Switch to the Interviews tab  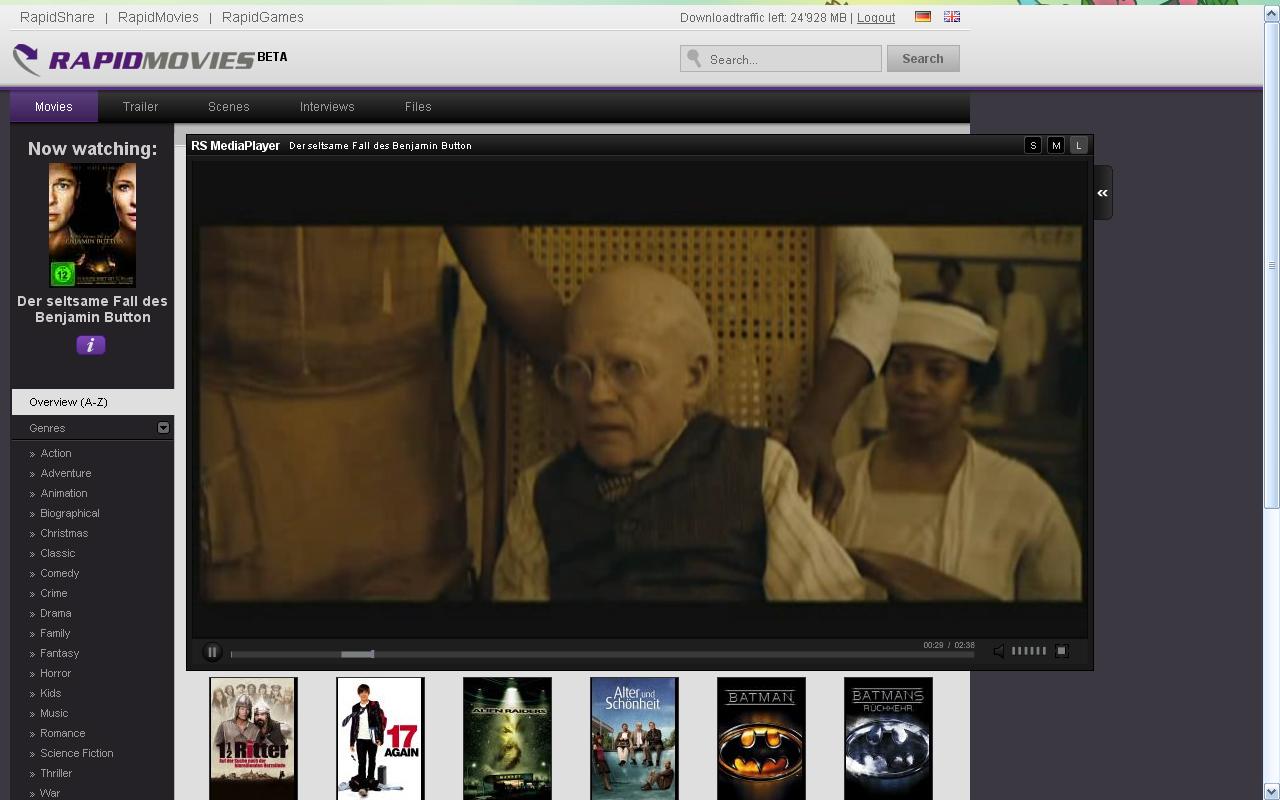327,106
